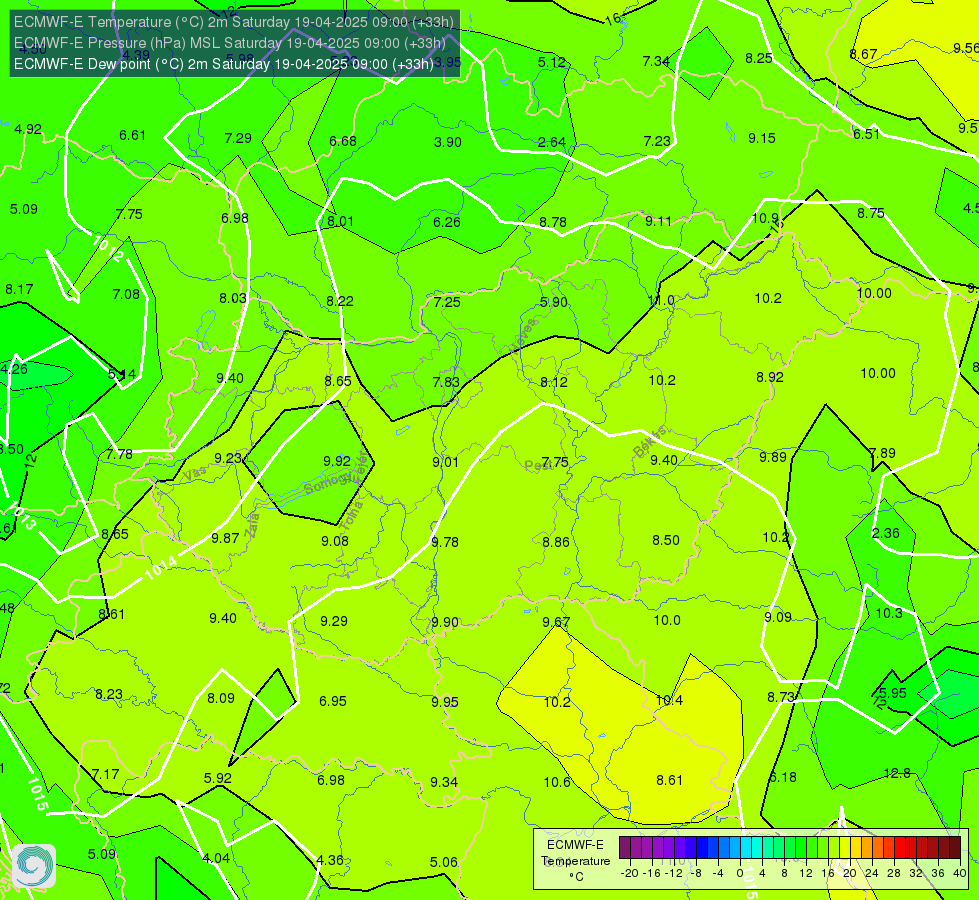Click the dew point value 9.92
This screenshot has height=900, width=979.
pos(337,461)
